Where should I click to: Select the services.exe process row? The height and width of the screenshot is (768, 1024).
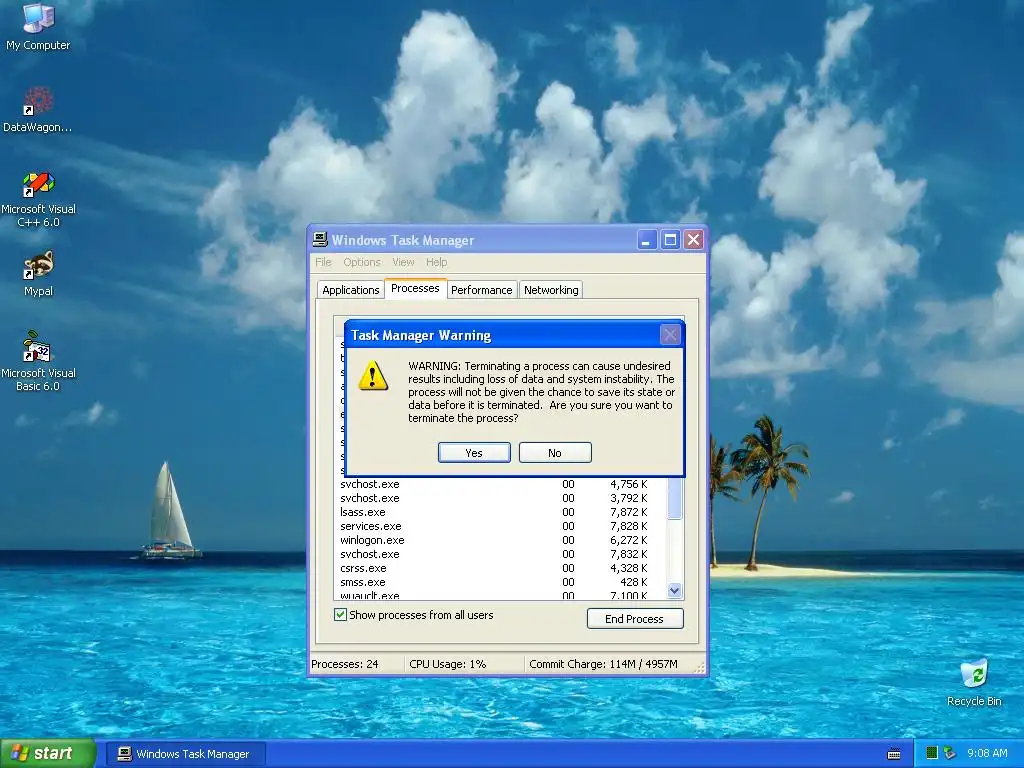click(x=502, y=526)
